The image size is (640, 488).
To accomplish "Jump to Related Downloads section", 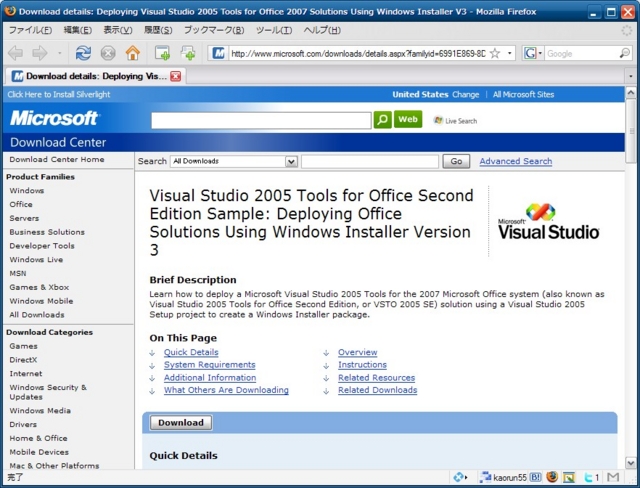I will (378, 390).
